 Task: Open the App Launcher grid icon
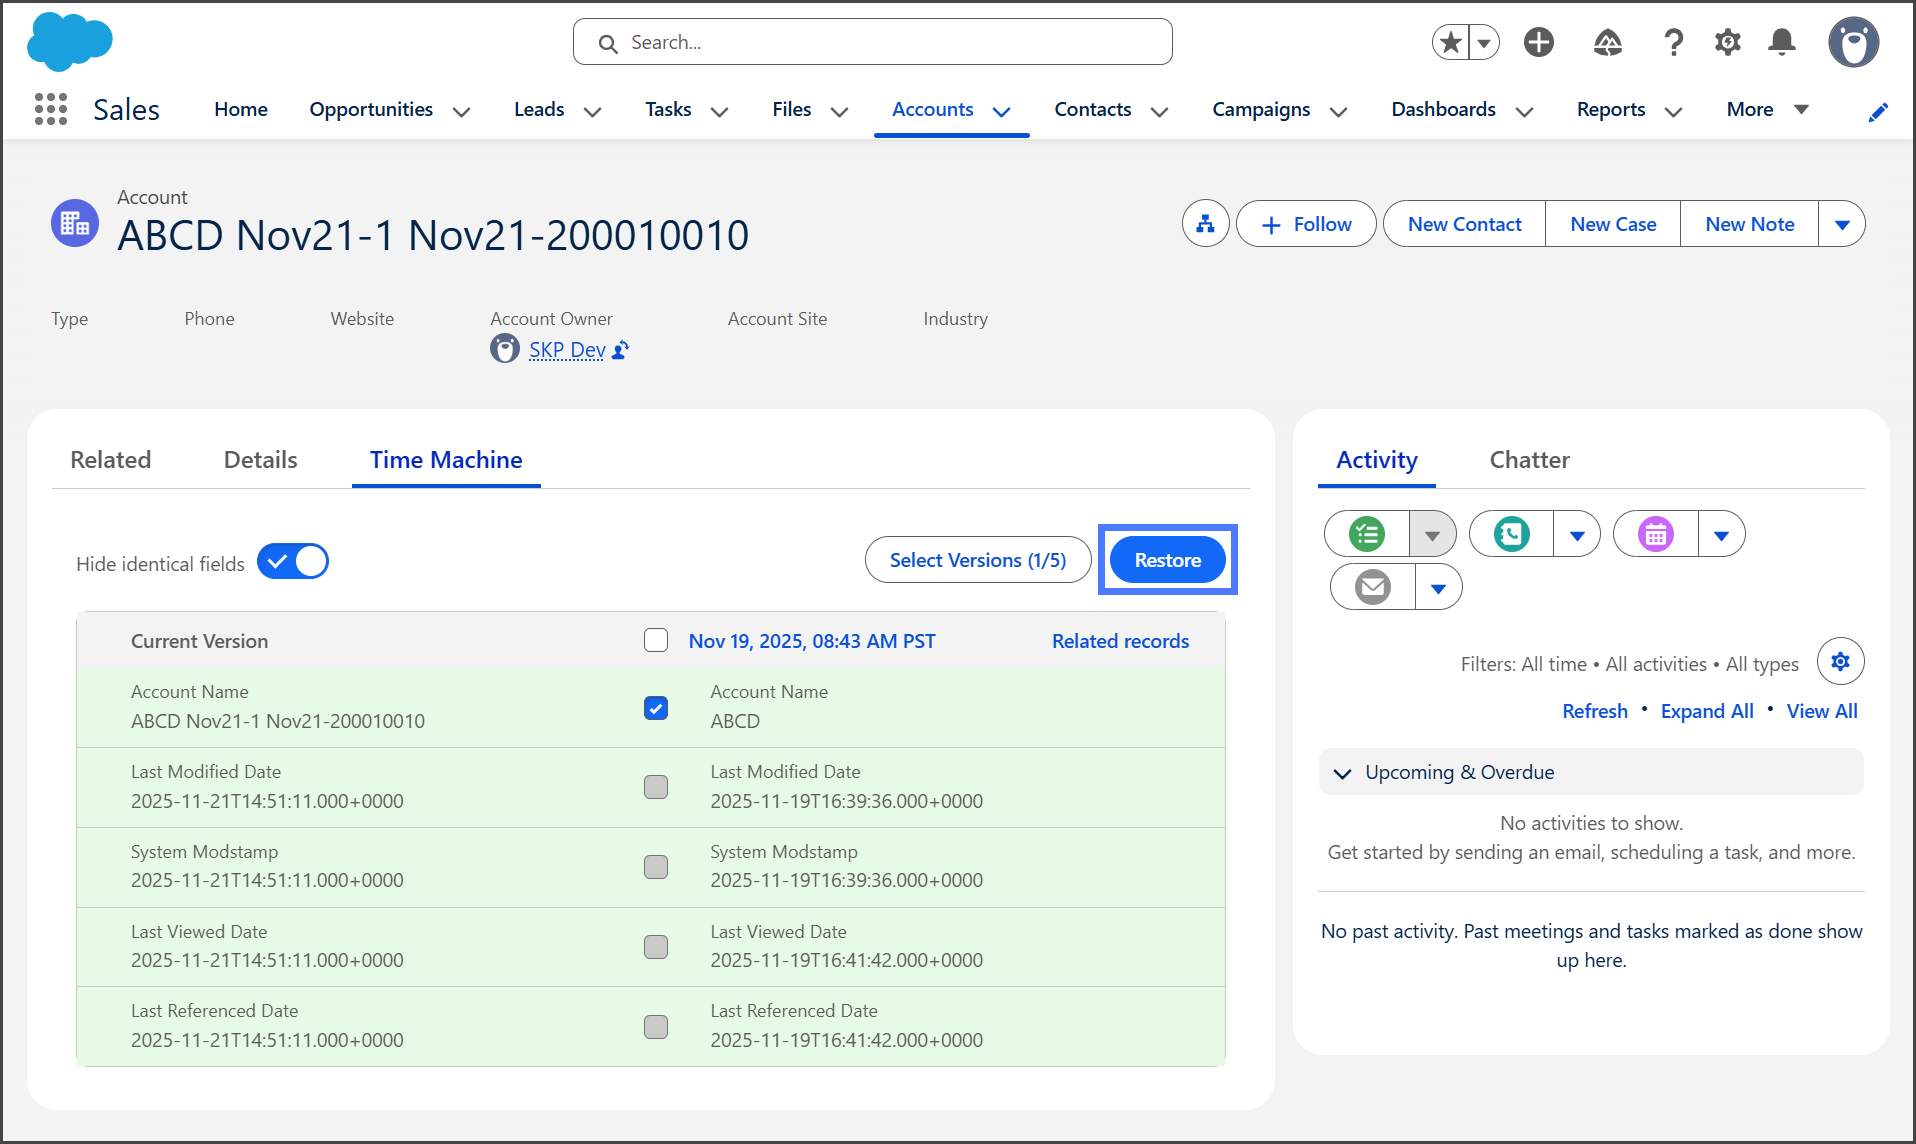[x=50, y=109]
